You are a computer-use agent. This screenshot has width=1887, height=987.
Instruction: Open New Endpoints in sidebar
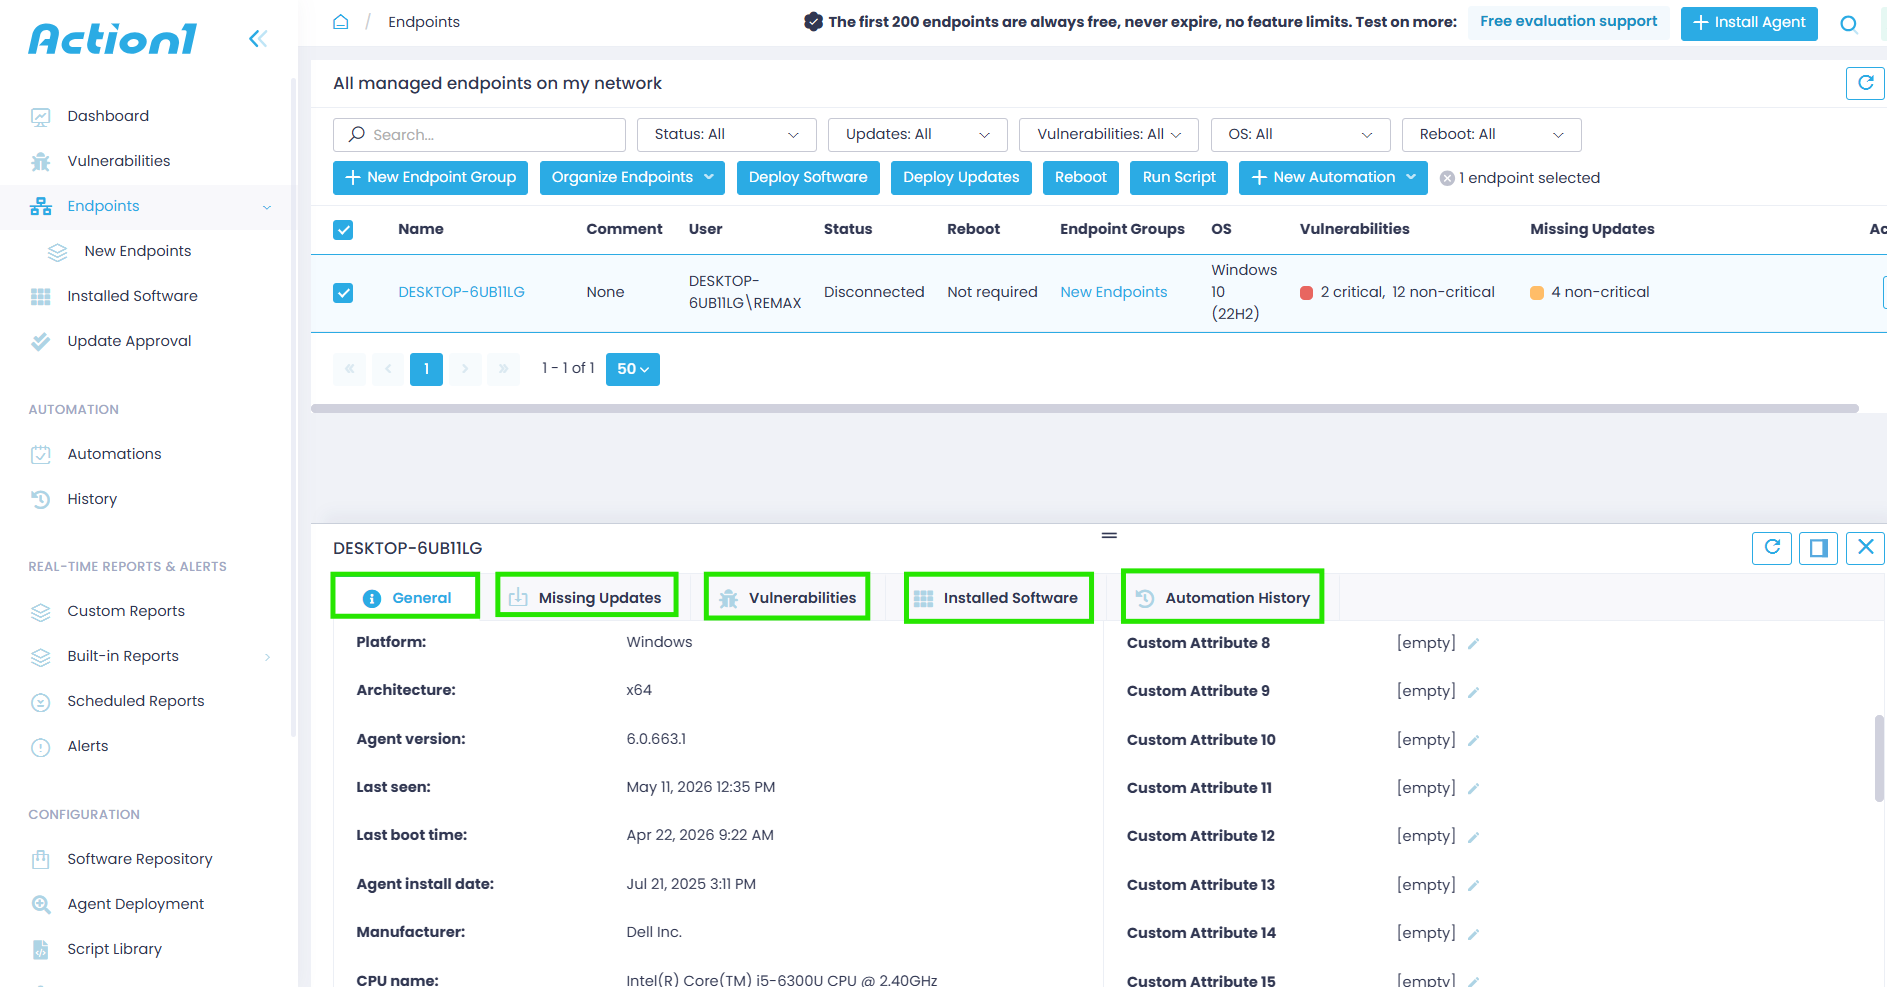coord(138,252)
